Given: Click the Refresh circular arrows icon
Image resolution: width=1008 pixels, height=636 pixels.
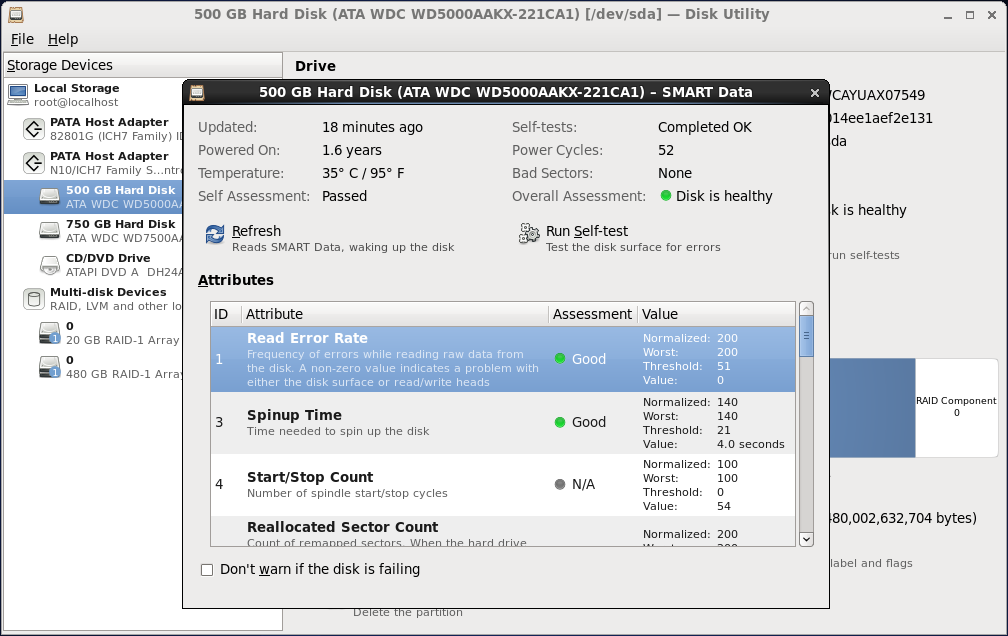Looking at the screenshot, I should [x=215, y=235].
